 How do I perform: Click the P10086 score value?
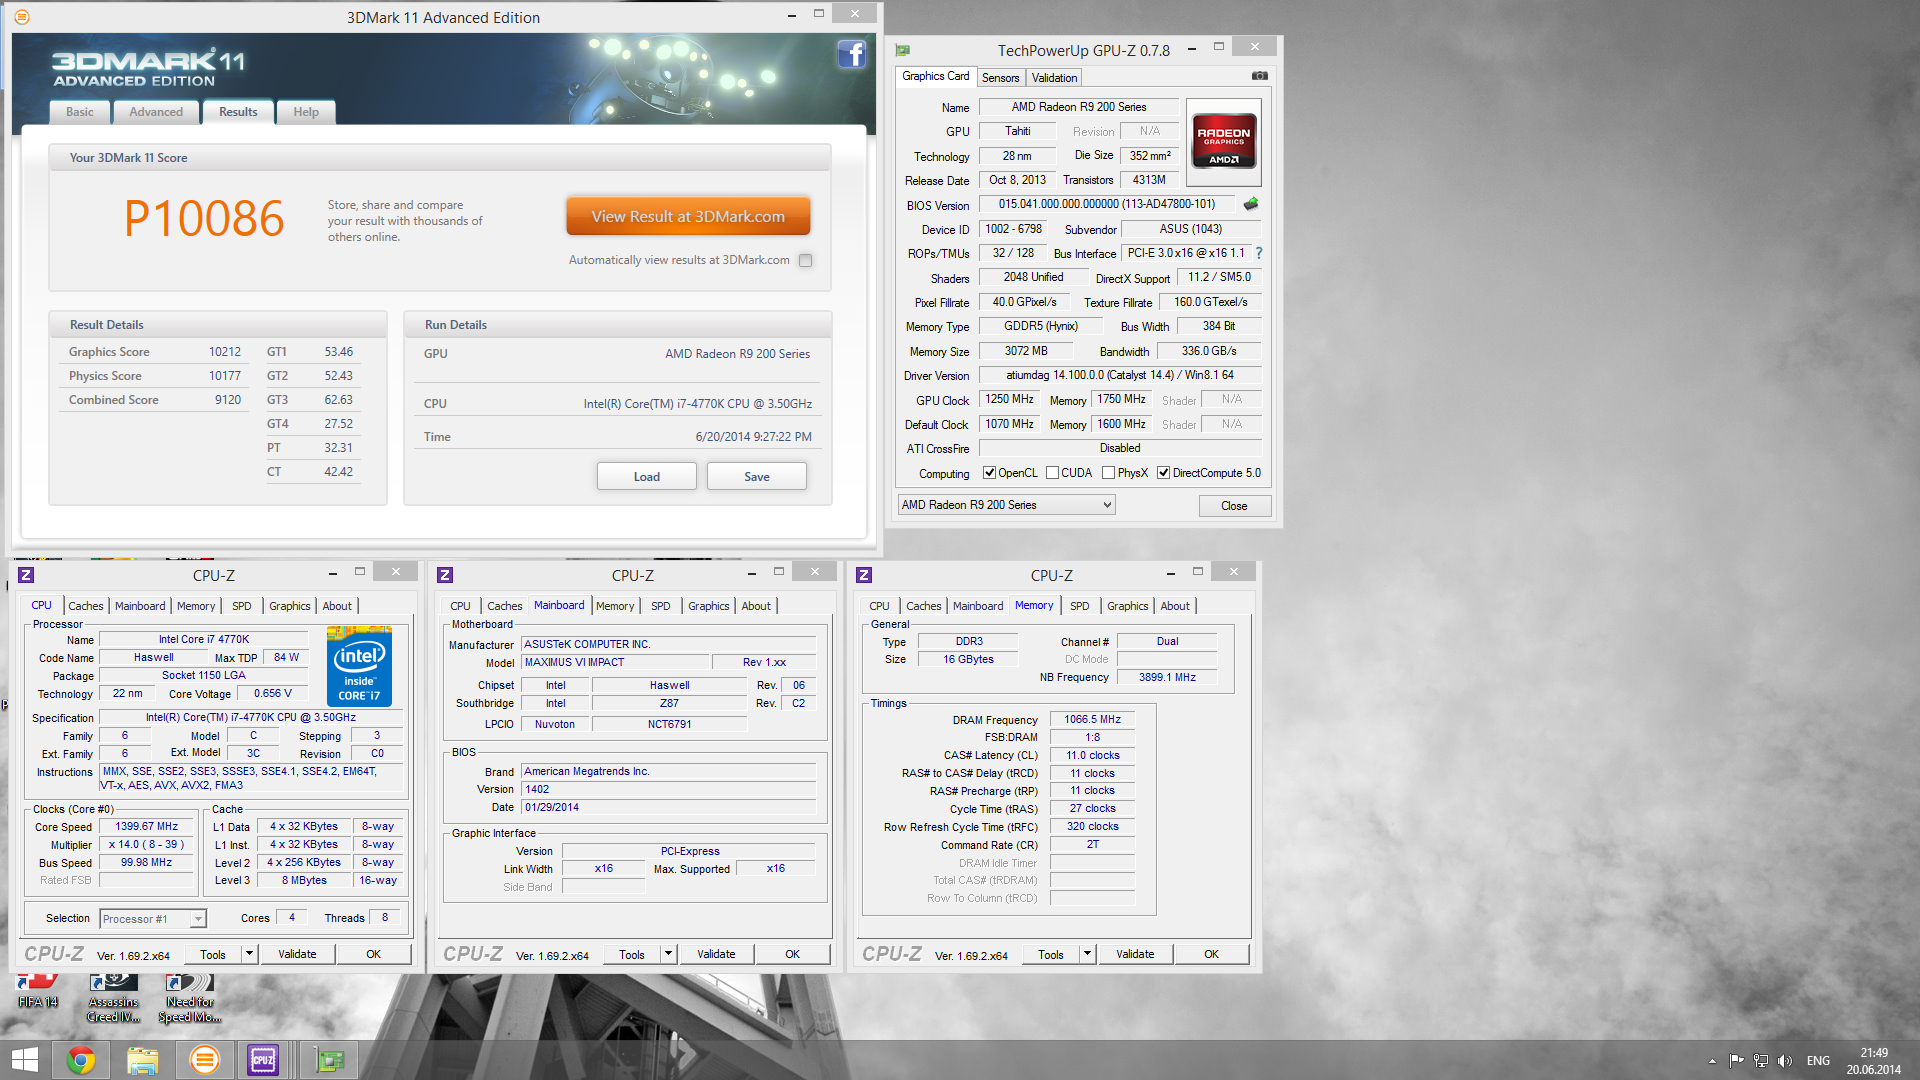tap(205, 219)
